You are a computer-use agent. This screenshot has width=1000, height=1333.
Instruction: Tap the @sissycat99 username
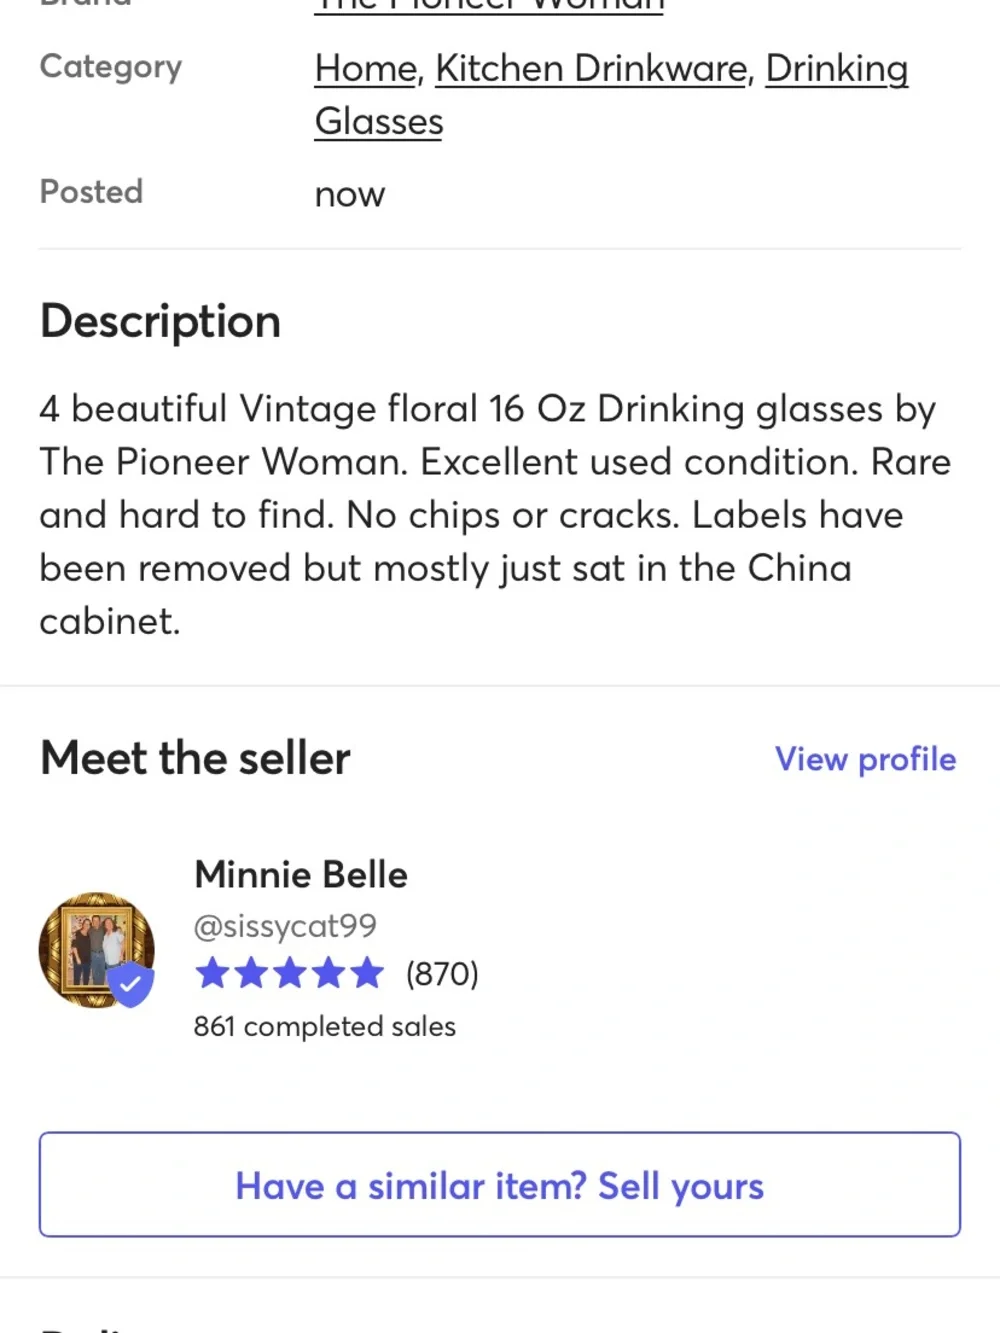click(285, 926)
